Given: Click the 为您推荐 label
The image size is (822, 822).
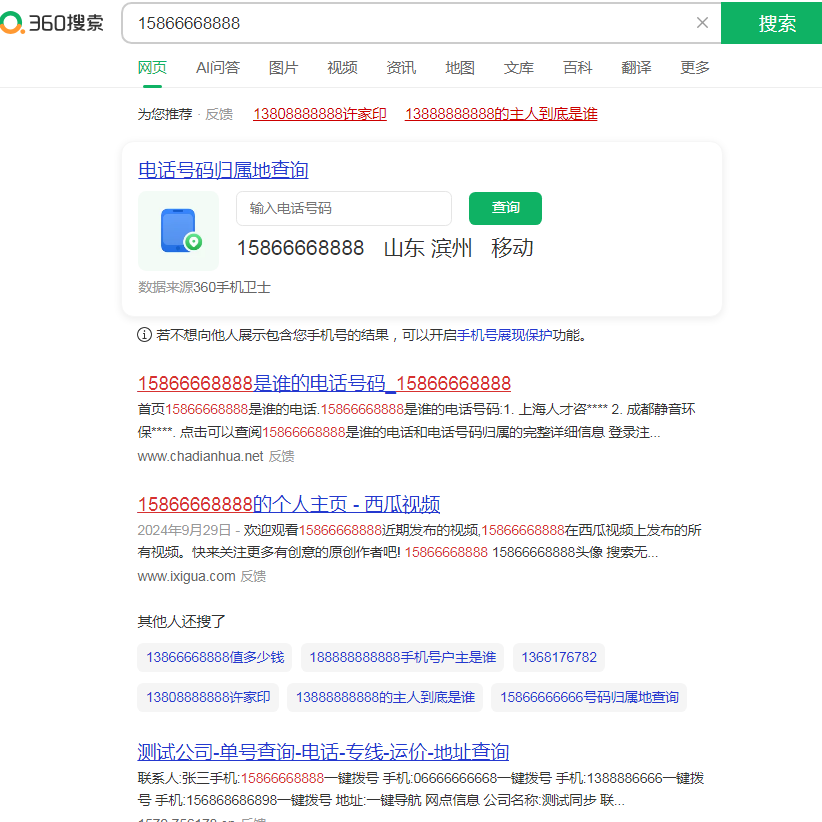Looking at the screenshot, I should click(x=165, y=114).
